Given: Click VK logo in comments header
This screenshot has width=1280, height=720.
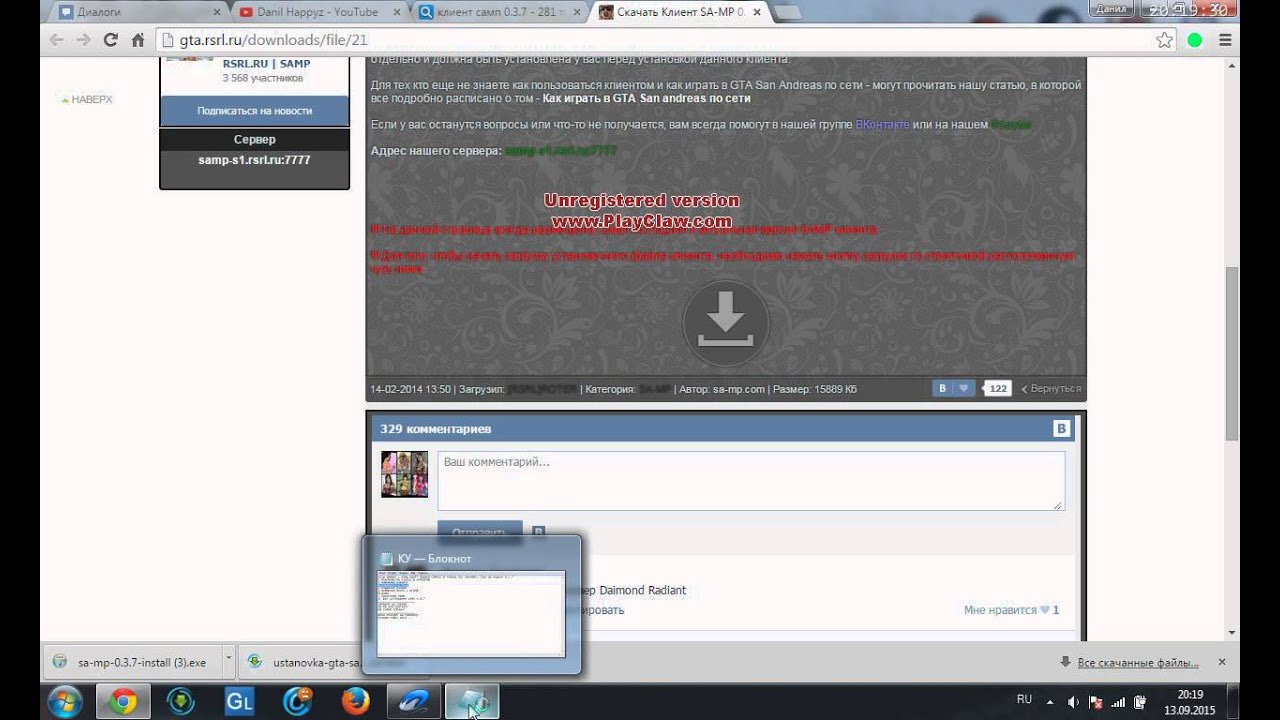Looking at the screenshot, I should (x=1062, y=429).
